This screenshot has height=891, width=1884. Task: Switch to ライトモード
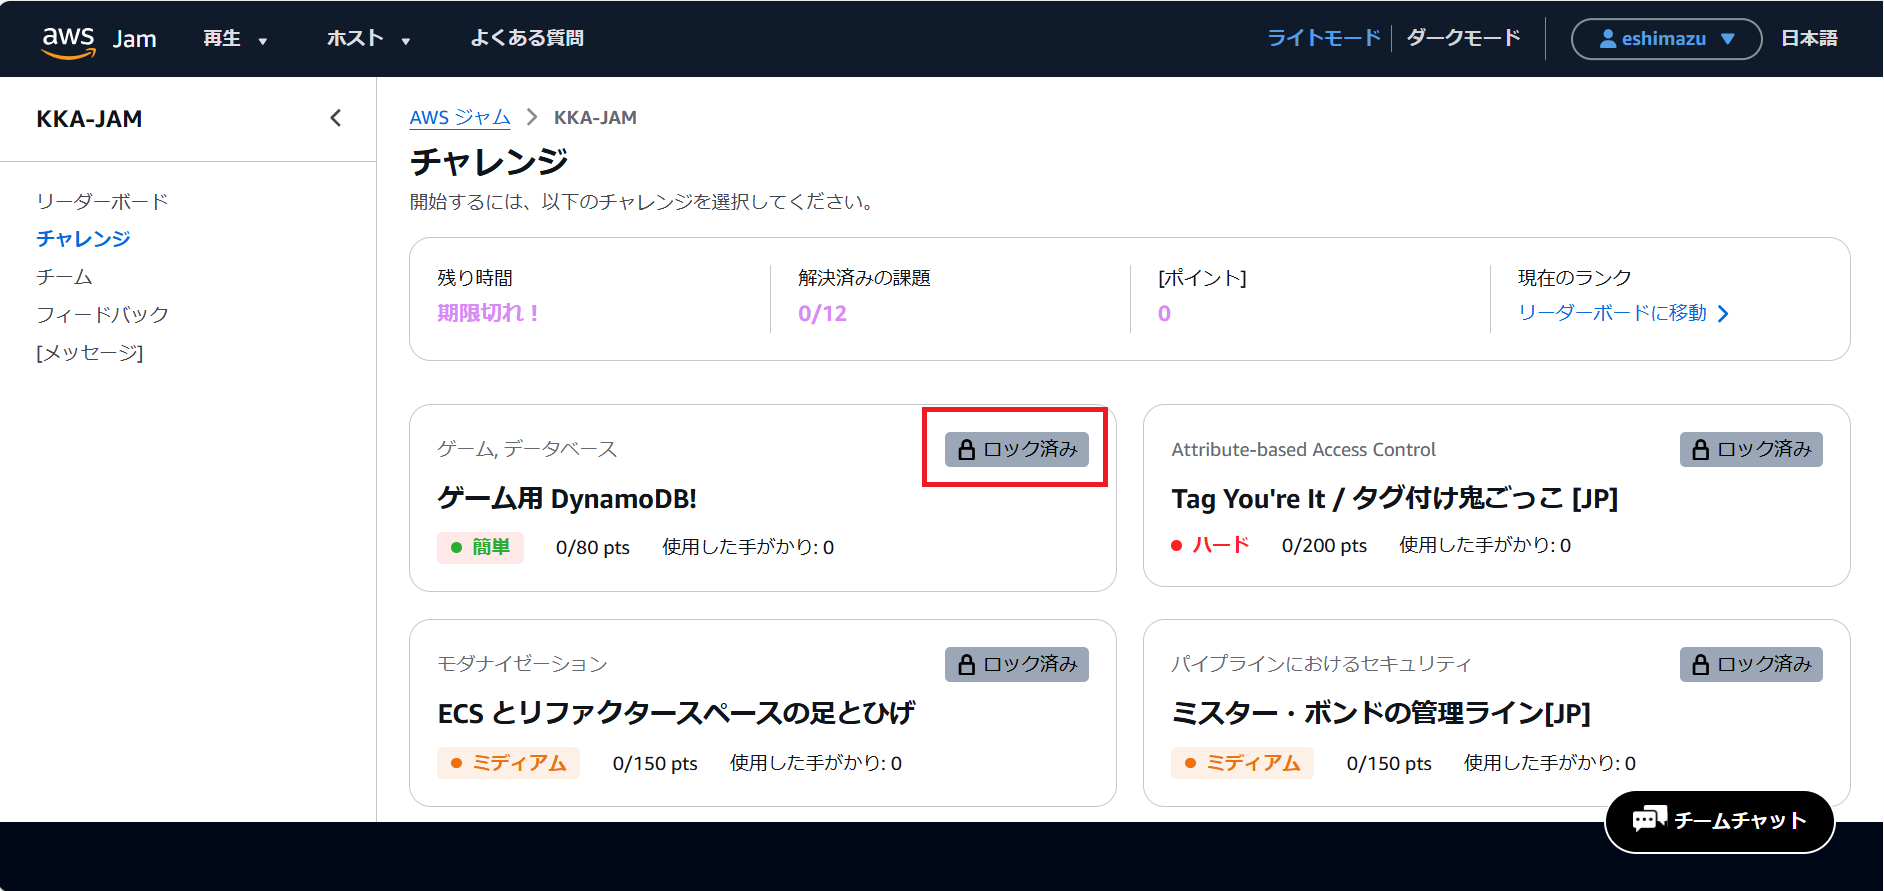tap(1323, 38)
